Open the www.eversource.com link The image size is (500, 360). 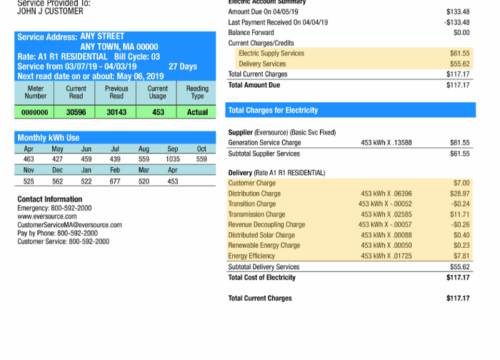47,216
